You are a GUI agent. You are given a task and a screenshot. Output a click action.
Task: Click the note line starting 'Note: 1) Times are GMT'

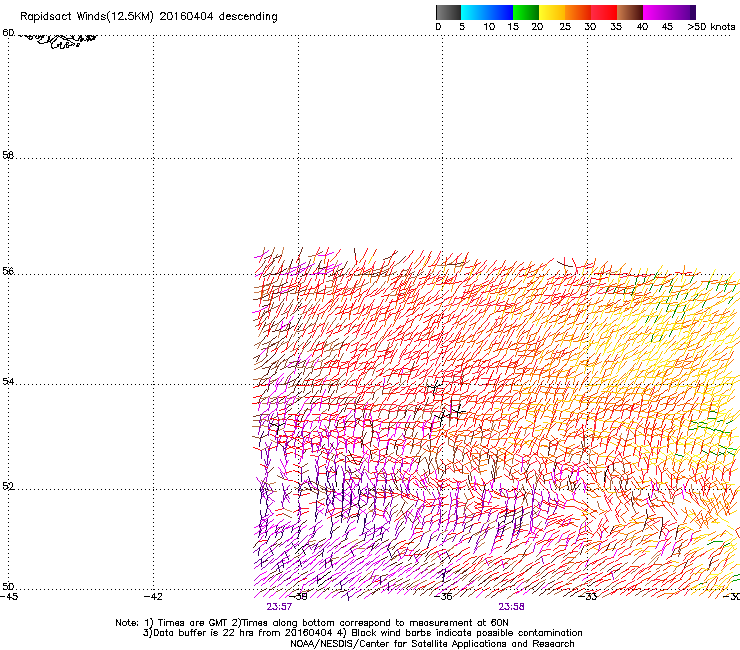click(312, 623)
